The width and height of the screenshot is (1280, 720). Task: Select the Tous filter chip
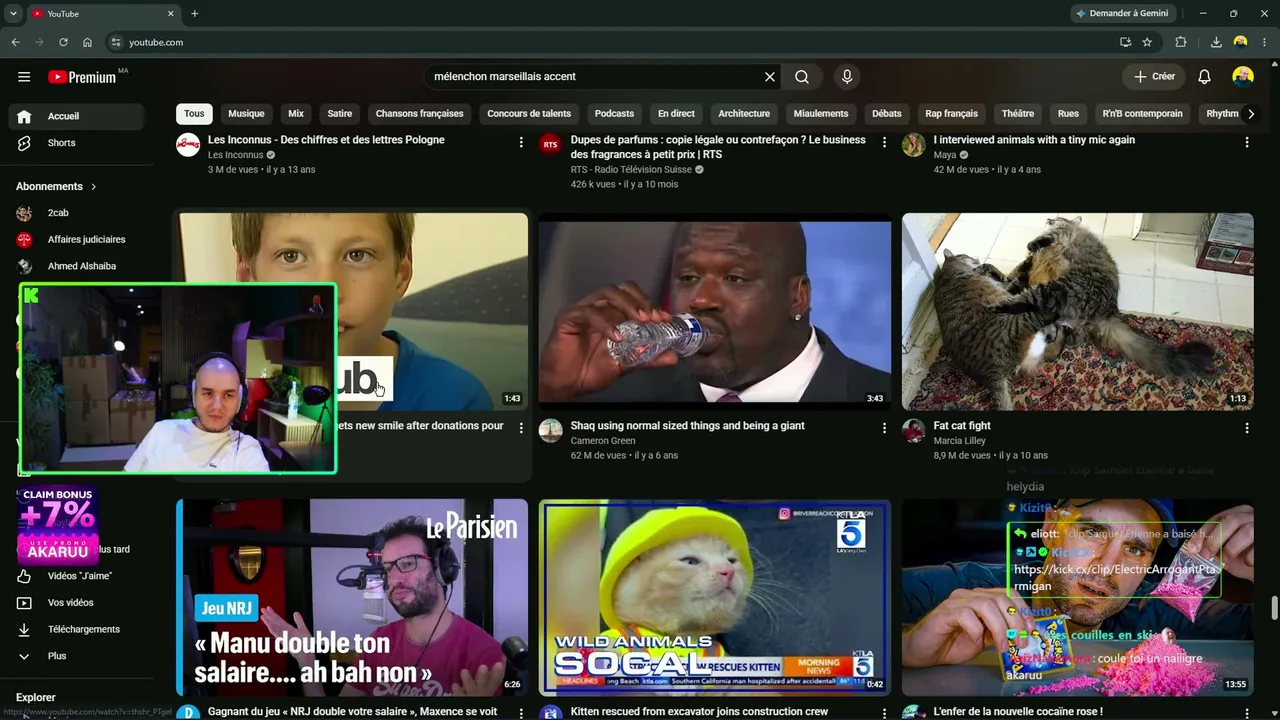(x=194, y=114)
